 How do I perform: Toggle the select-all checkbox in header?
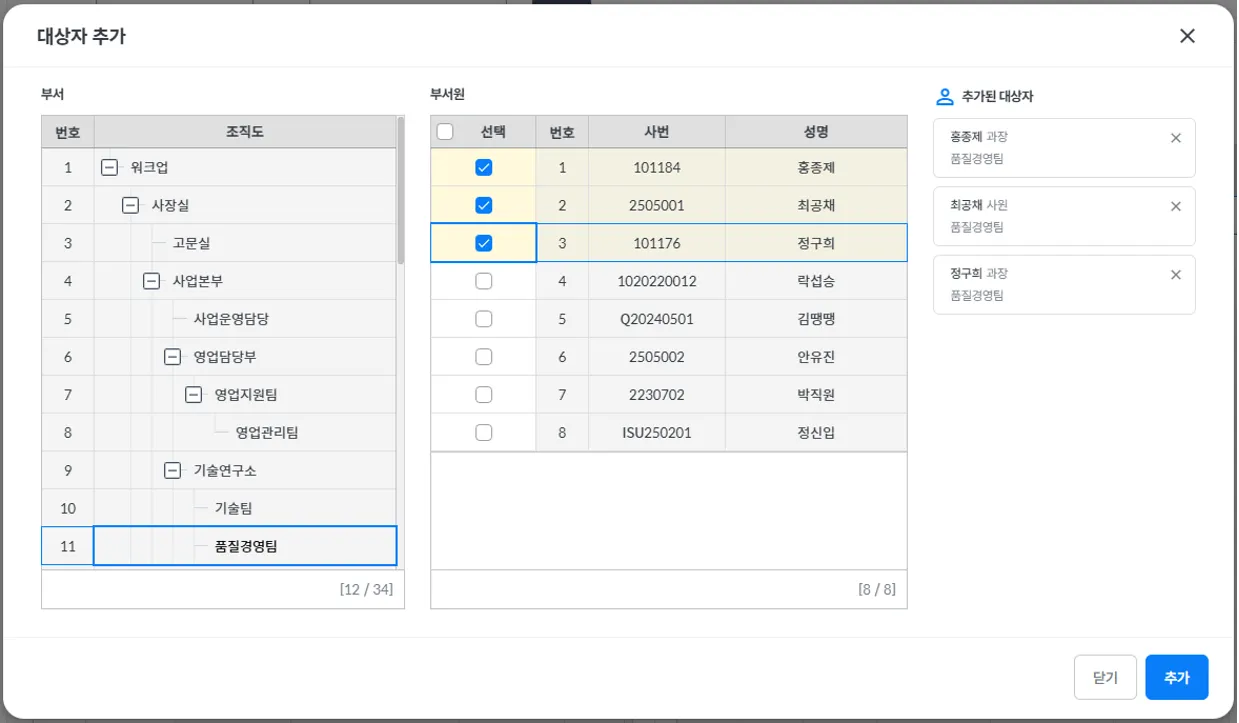[x=445, y=132]
